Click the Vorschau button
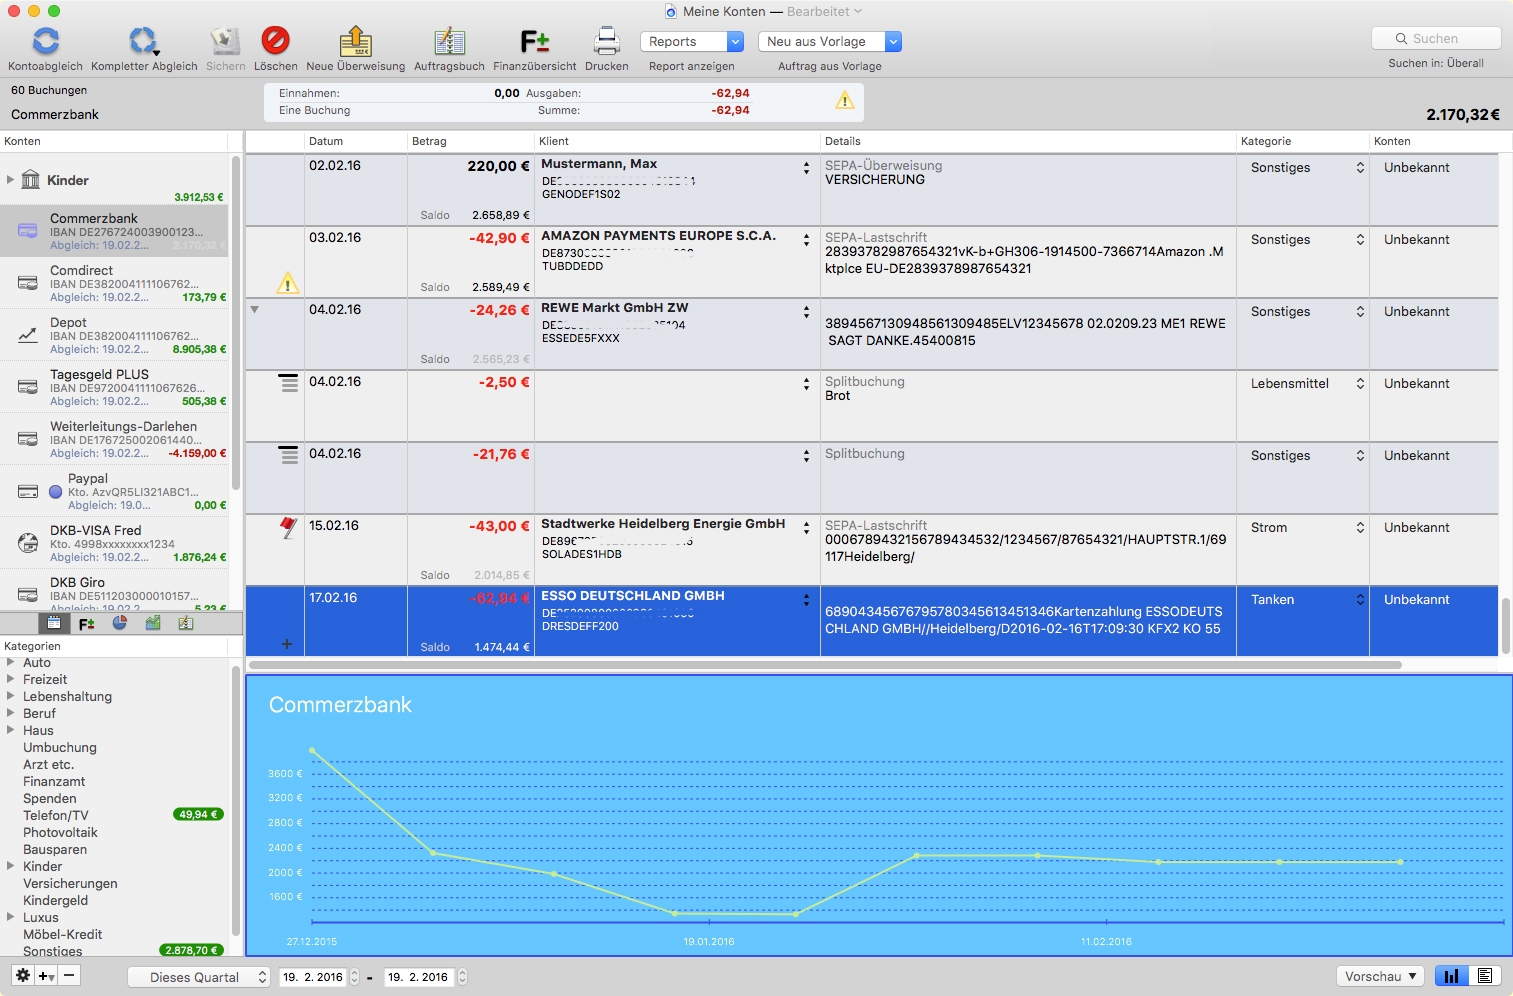The width and height of the screenshot is (1513, 996). pyautogui.click(x=1380, y=976)
